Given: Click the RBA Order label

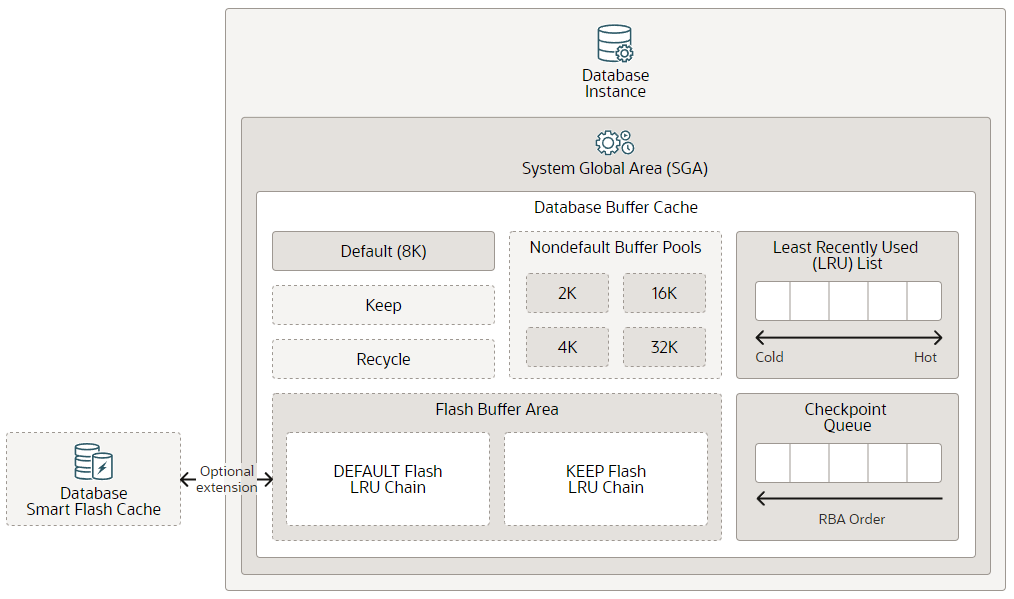Looking at the screenshot, I should [x=852, y=519].
